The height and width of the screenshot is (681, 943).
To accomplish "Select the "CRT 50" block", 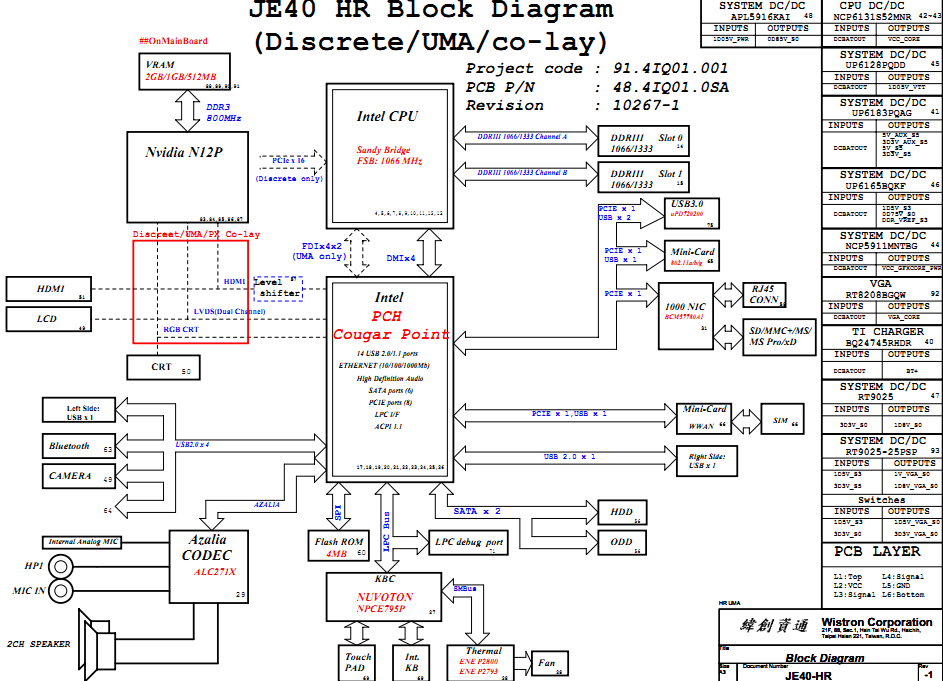I will [x=163, y=367].
